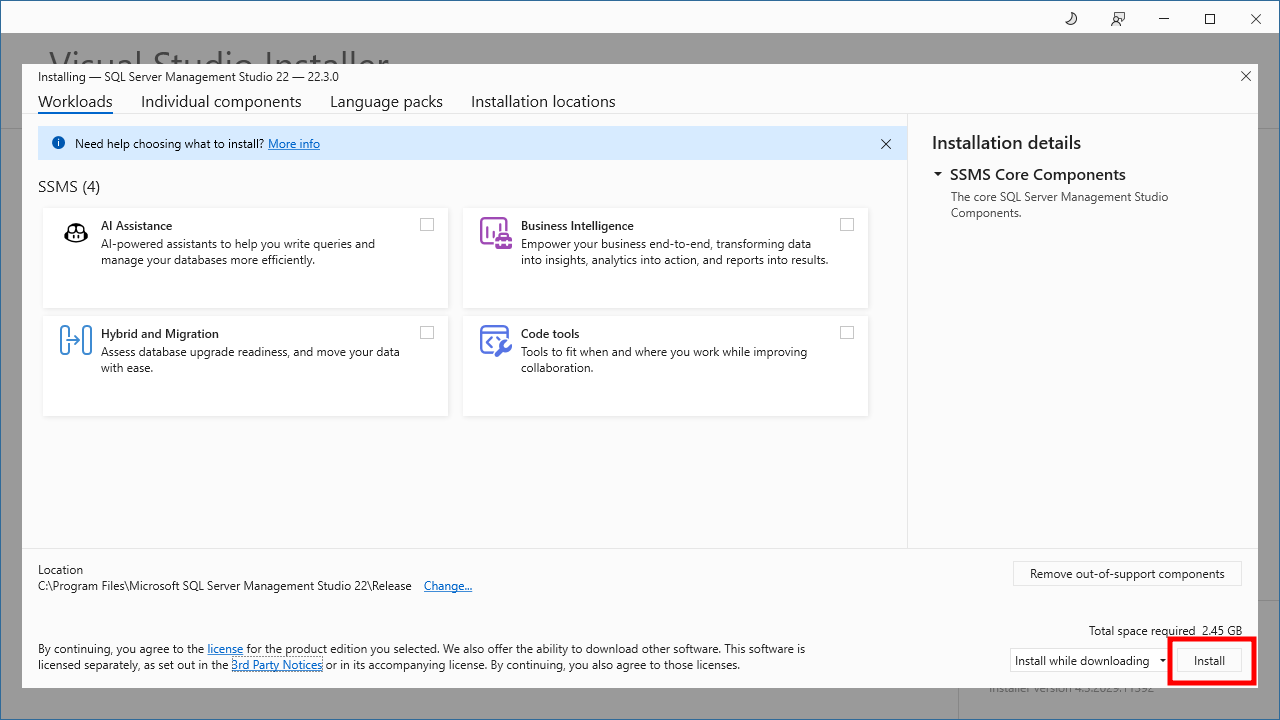
Task: Open the Installation locations tab
Action: click(x=543, y=102)
